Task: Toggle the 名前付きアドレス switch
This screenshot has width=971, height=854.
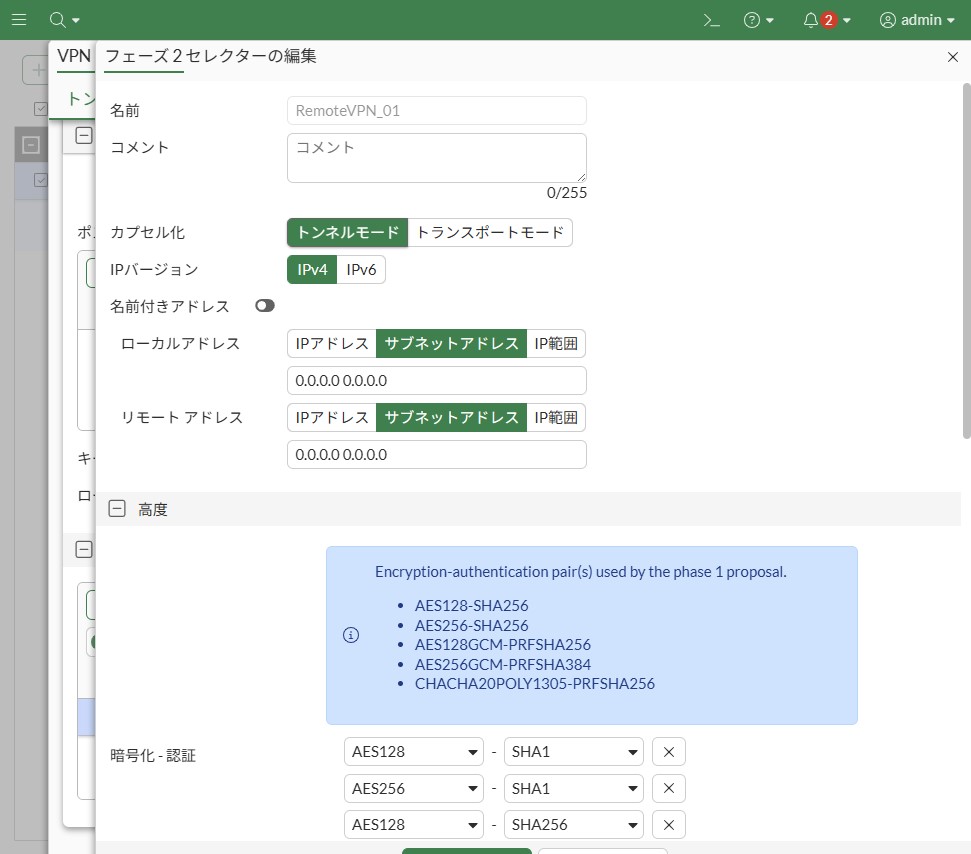Action: click(264, 306)
